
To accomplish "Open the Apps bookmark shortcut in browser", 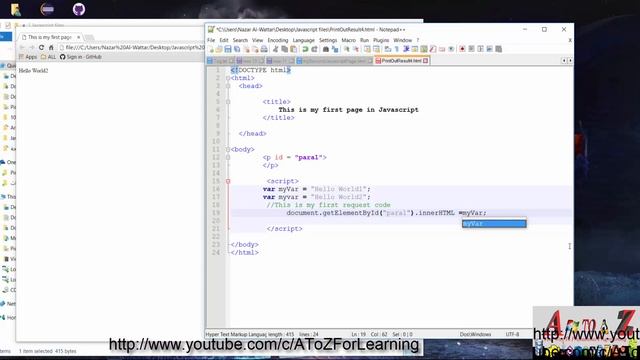I will point(28,57).
